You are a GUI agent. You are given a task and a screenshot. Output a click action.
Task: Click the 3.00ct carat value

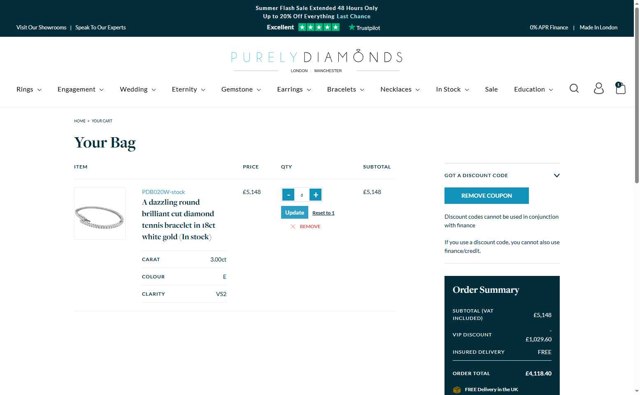pyautogui.click(x=218, y=260)
